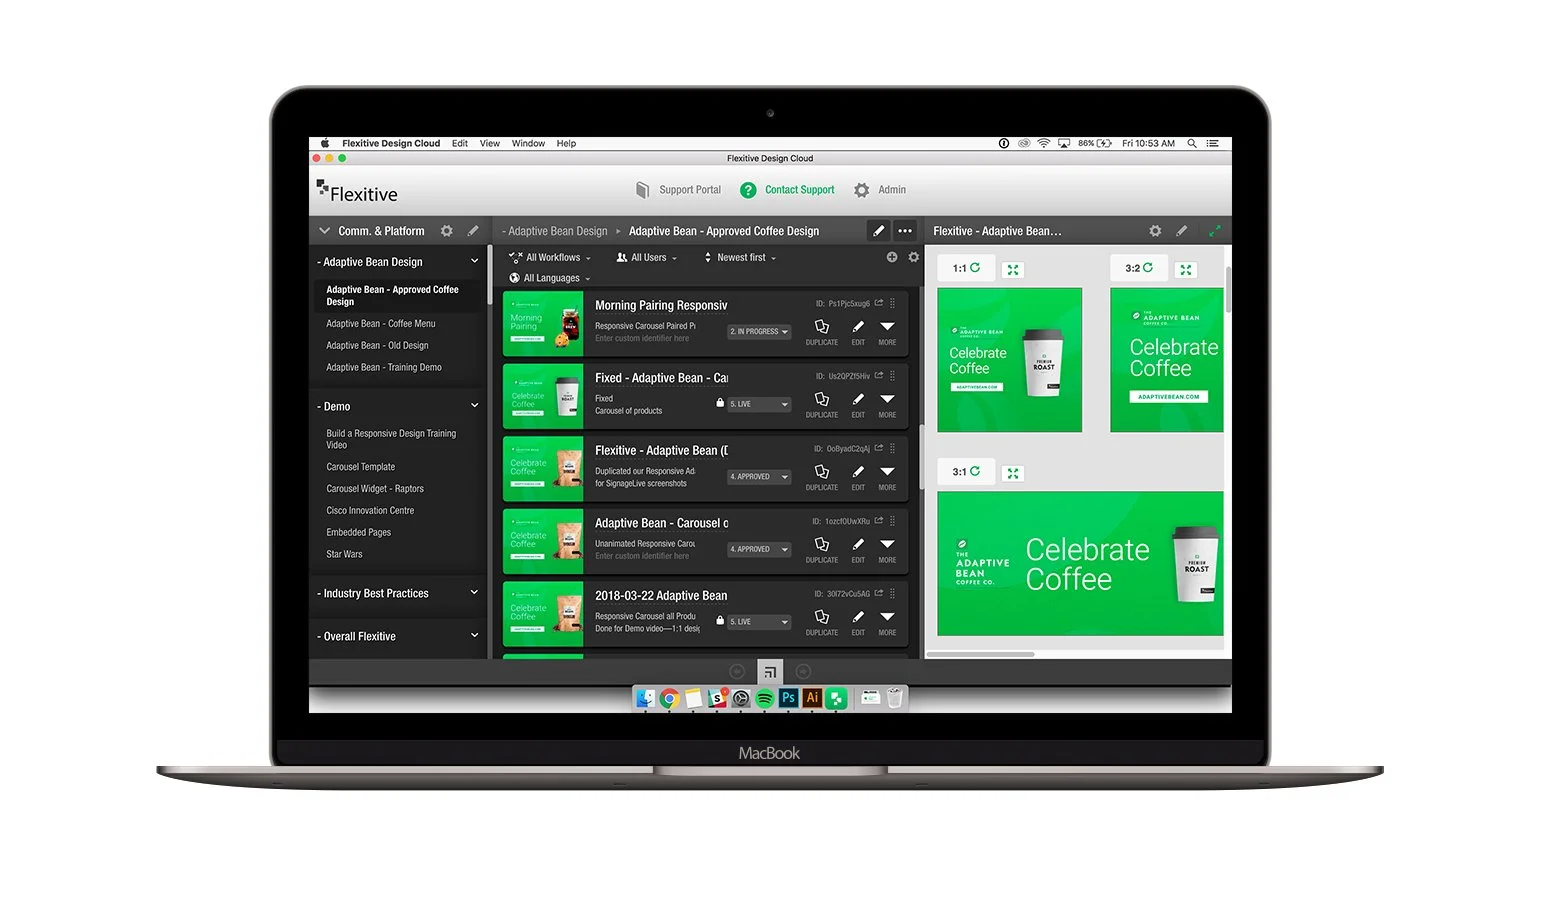Go to Adaptive Bean Design breadcrumb
The height and width of the screenshot is (900, 1552).
(x=555, y=231)
